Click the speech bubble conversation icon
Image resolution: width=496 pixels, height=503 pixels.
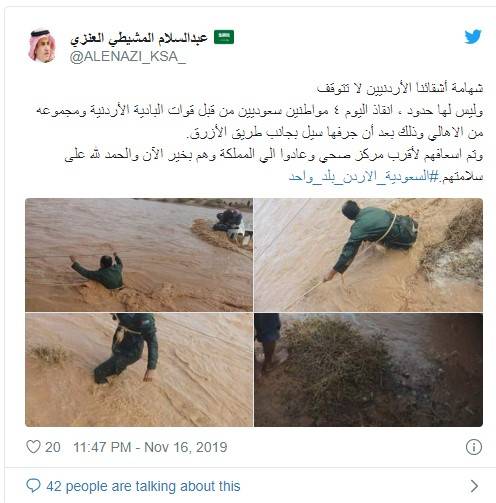33,486
